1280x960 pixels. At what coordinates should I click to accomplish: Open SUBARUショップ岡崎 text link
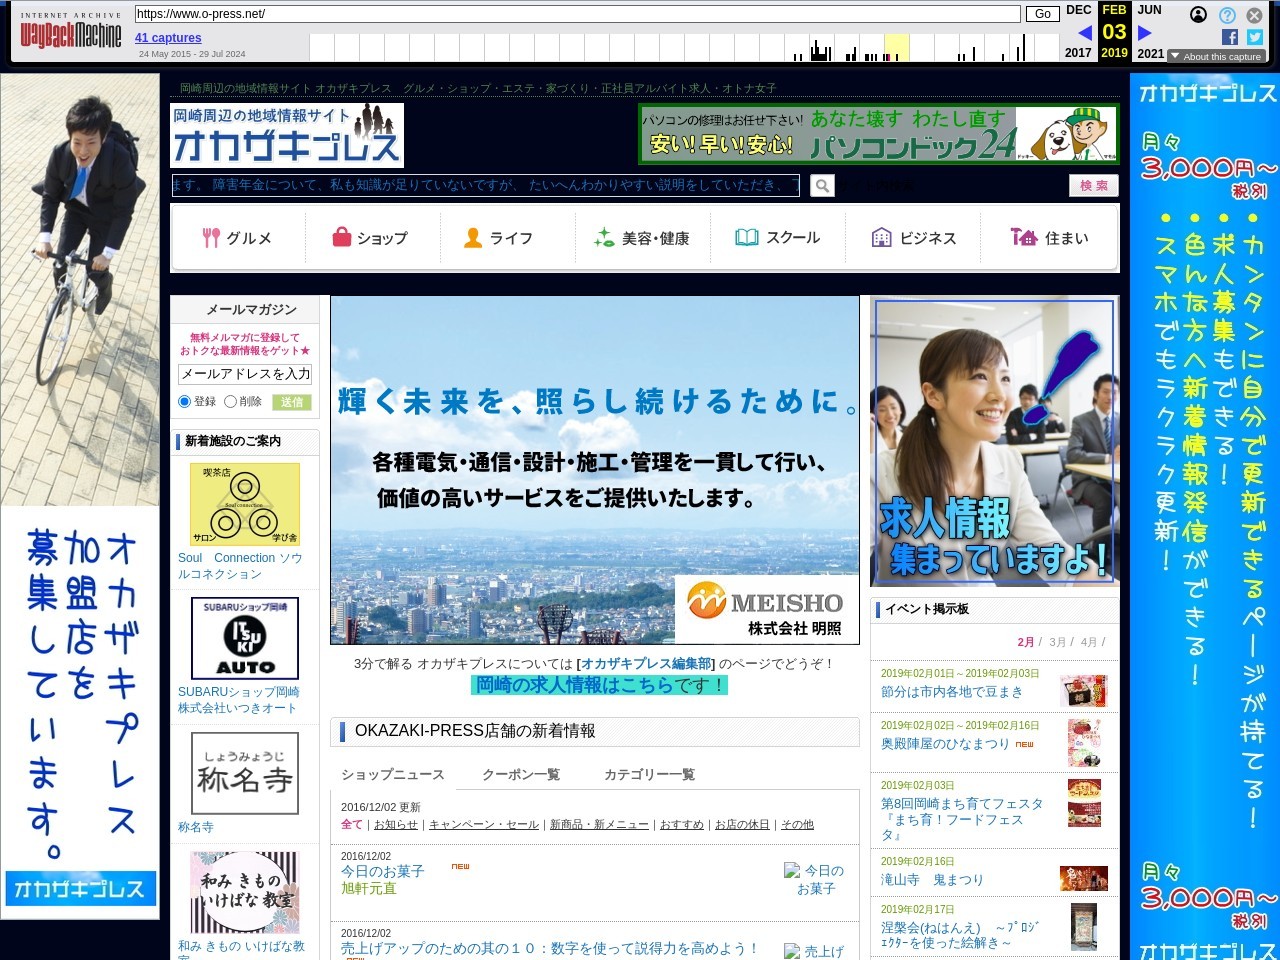(238, 700)
